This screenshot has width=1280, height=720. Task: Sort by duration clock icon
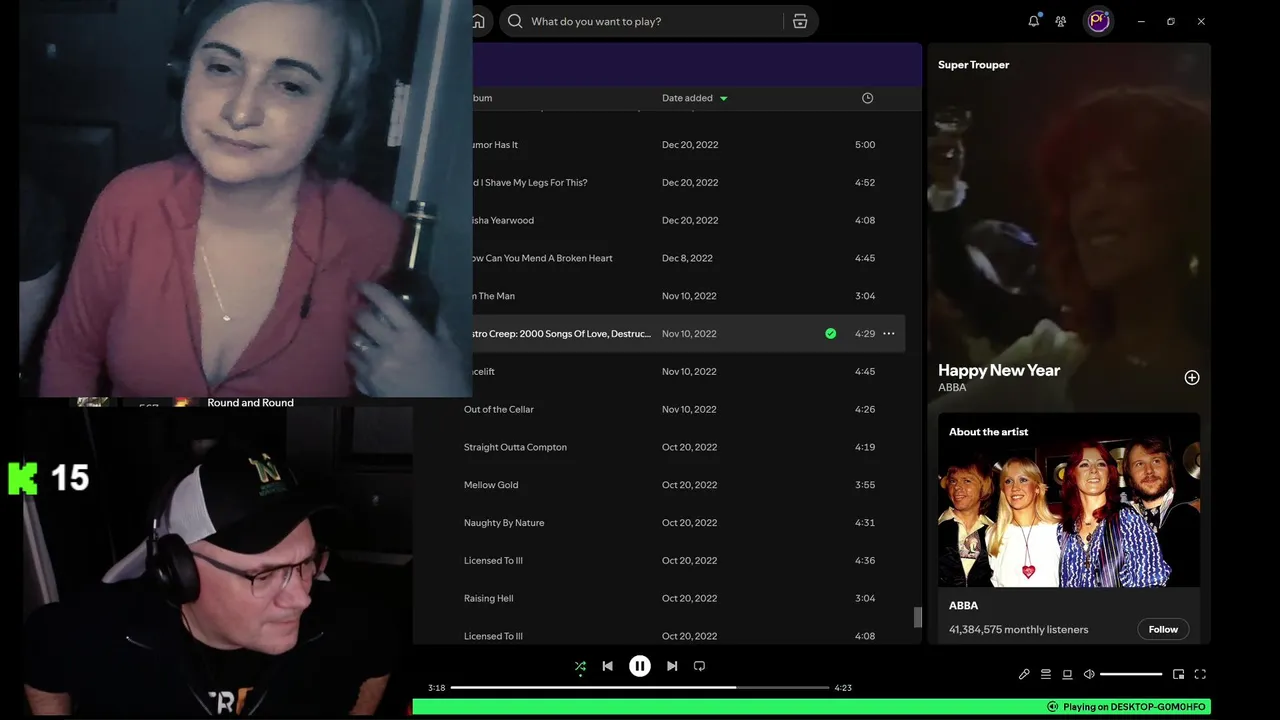point(867,98)
